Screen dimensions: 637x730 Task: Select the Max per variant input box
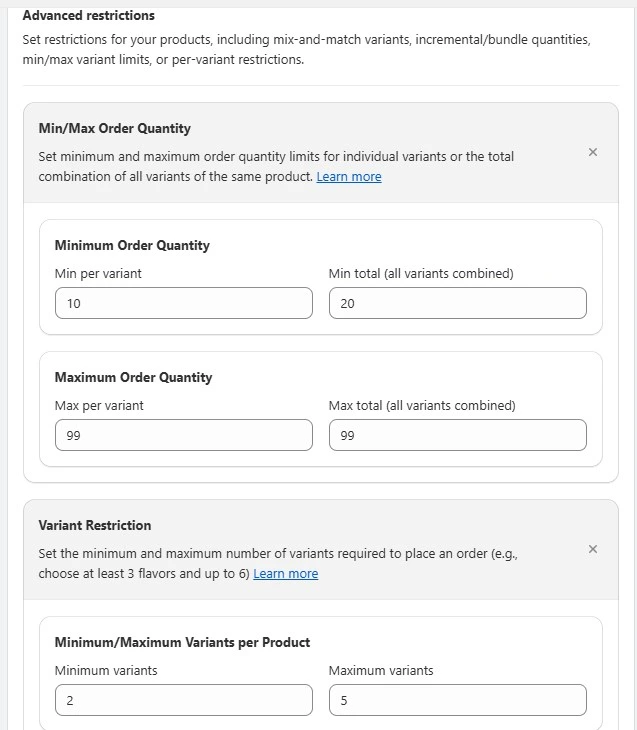coord(184,435)
